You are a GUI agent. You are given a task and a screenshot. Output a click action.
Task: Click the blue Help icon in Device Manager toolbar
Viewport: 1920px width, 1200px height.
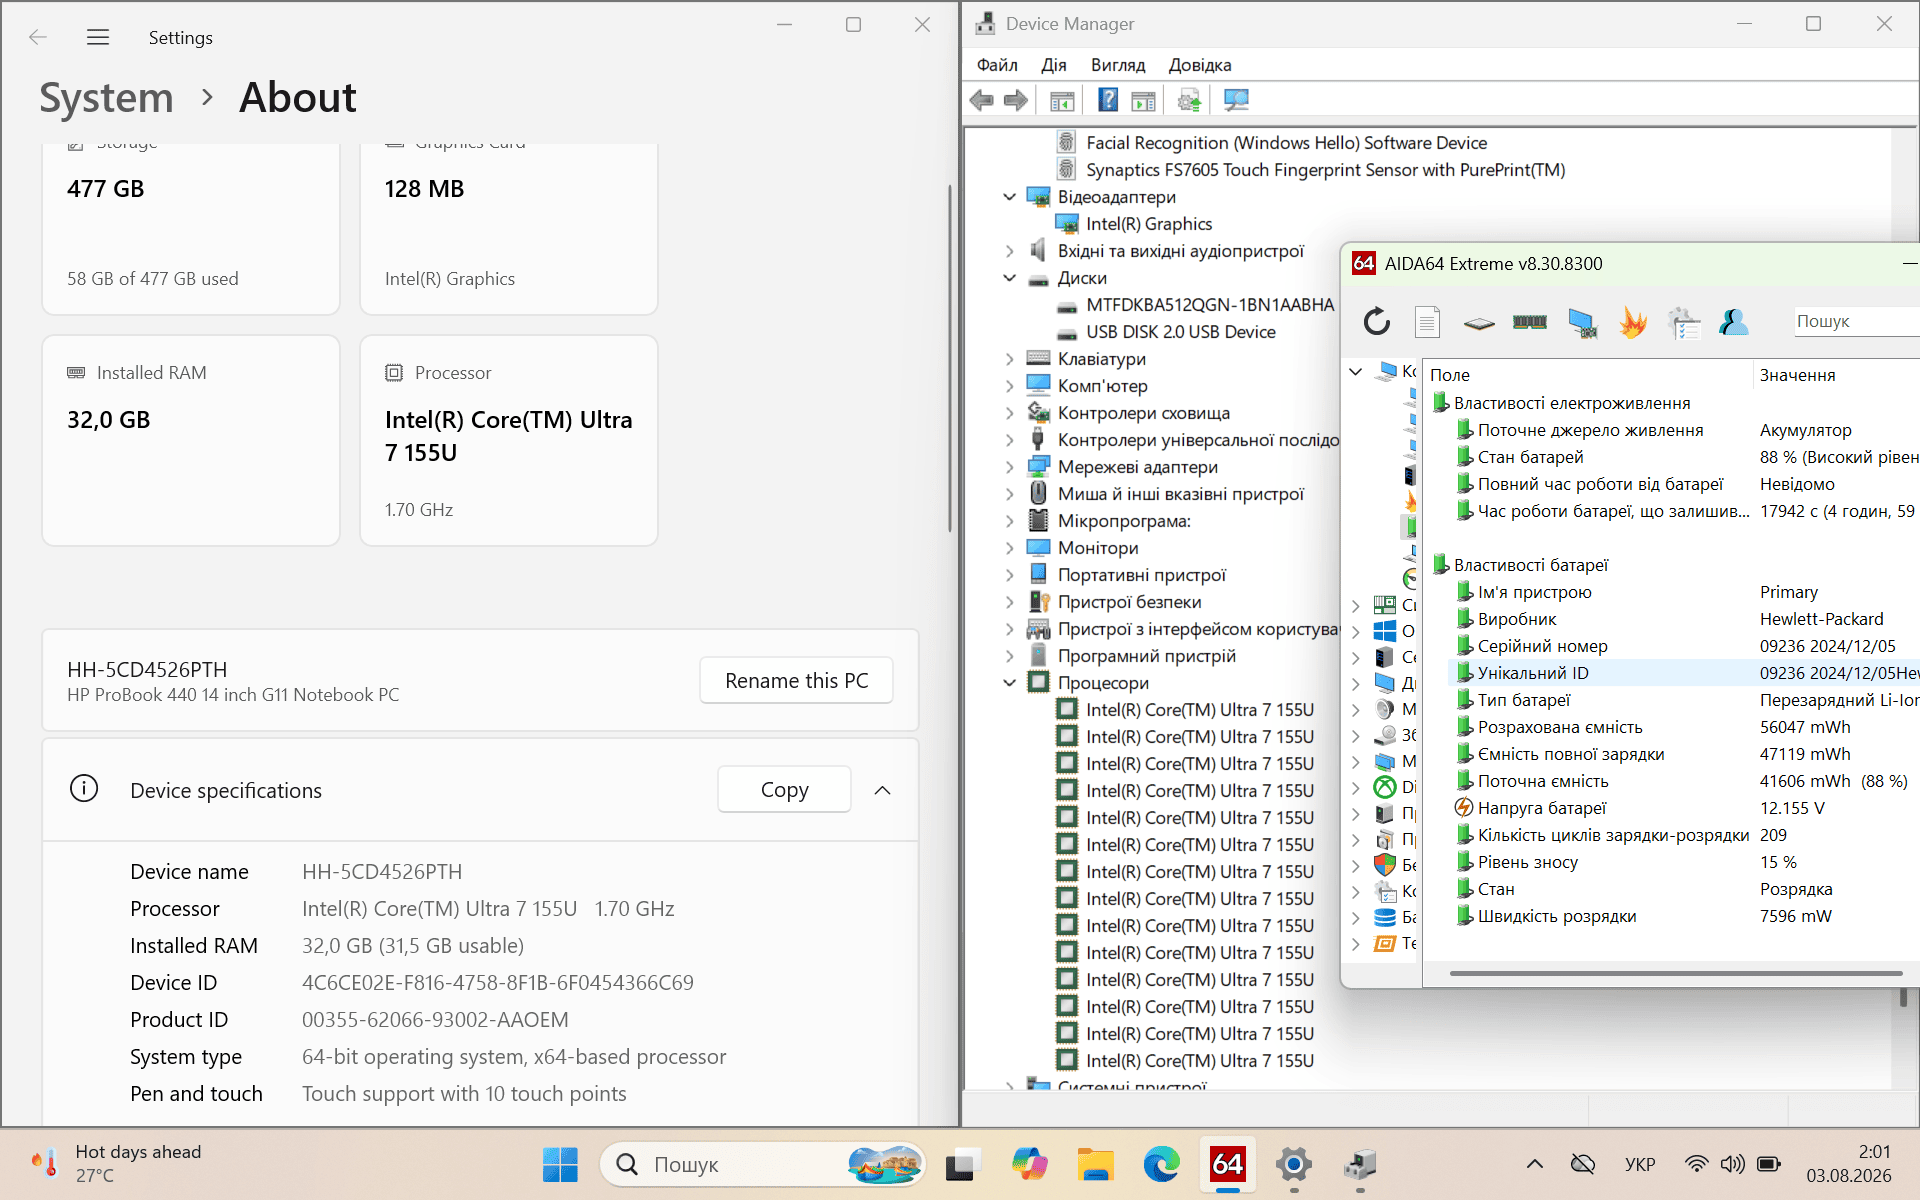click(1108, 100)
